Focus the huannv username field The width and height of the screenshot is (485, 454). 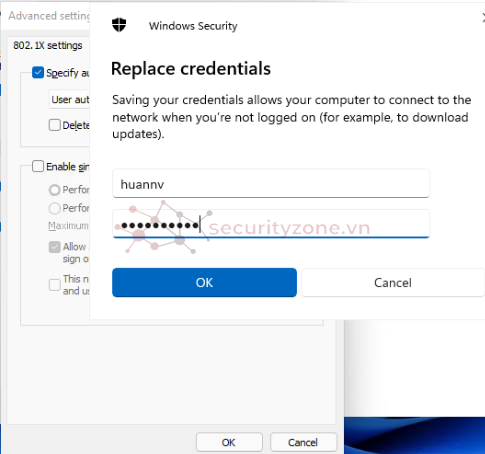[271, 184]
